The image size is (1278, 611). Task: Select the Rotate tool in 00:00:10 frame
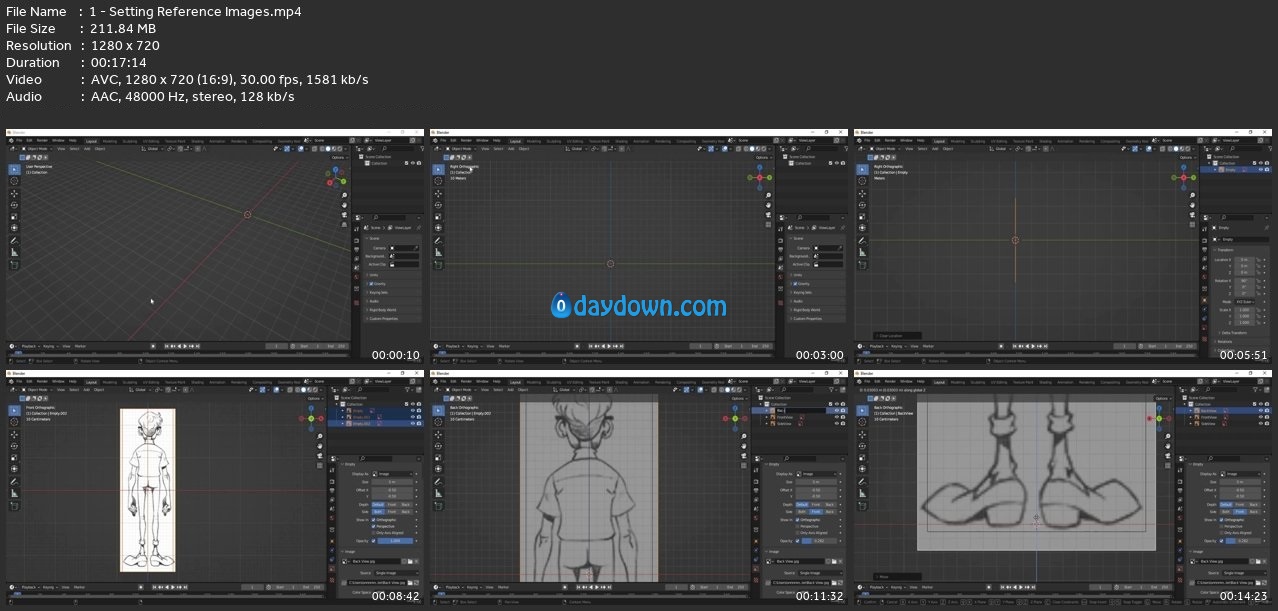tap(14, 205)
